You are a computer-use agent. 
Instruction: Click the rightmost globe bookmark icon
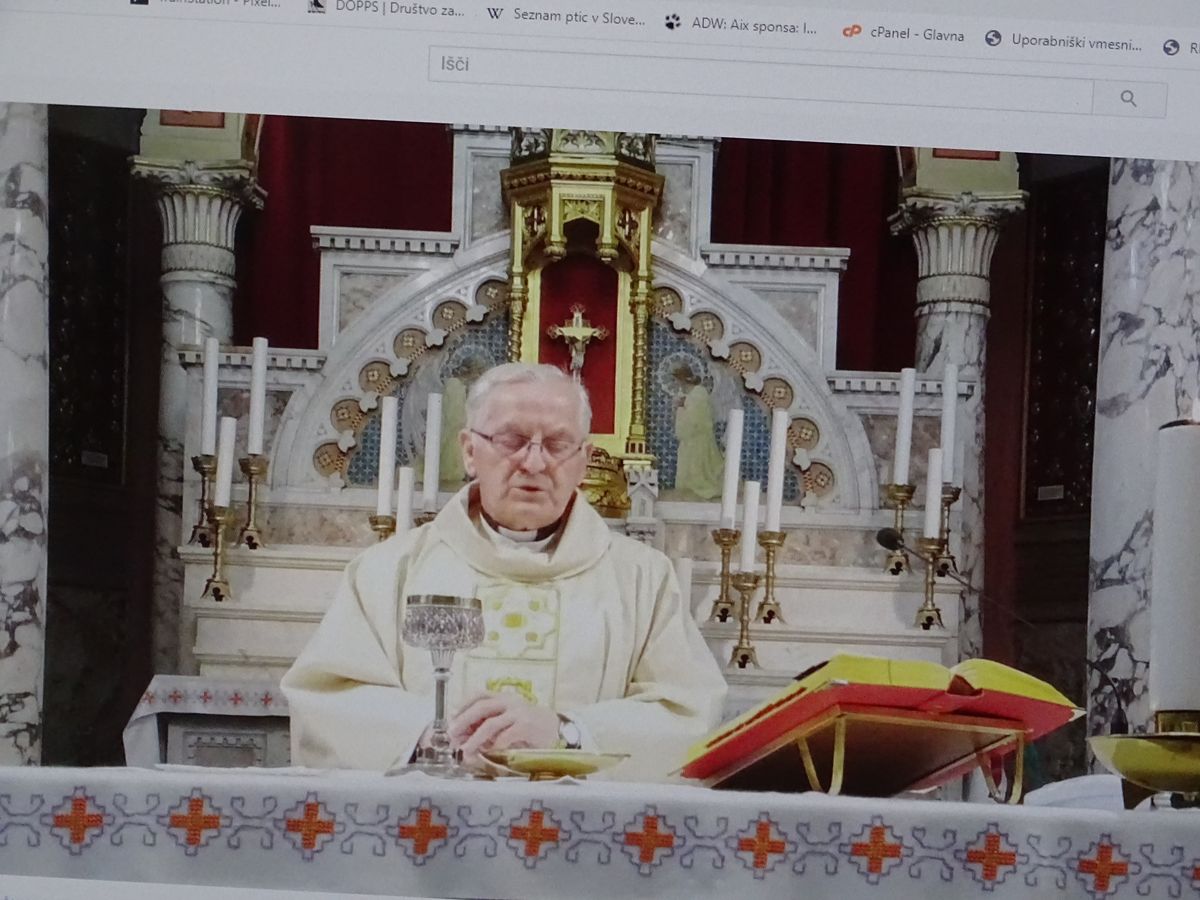[1171, 47]
